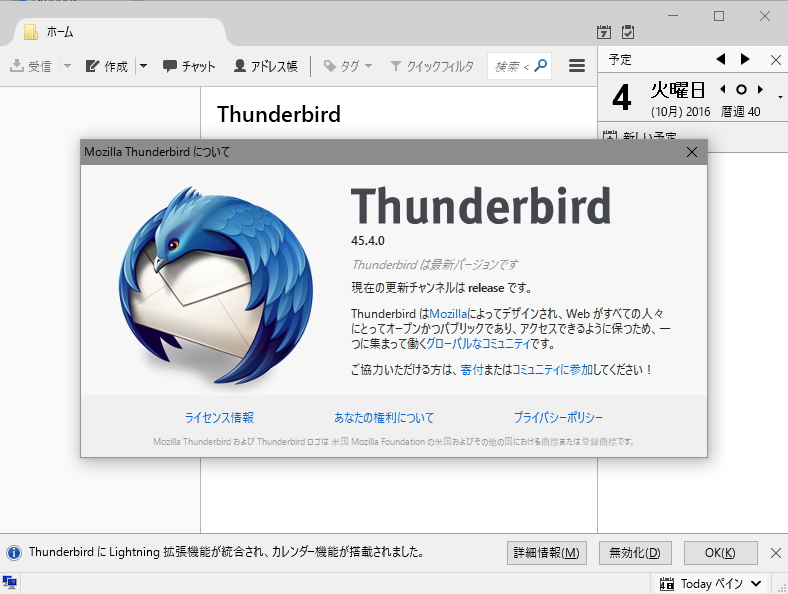788x594 pixels.
Task: Open the Calendar tab icon
Action: [x=604, y=32]
